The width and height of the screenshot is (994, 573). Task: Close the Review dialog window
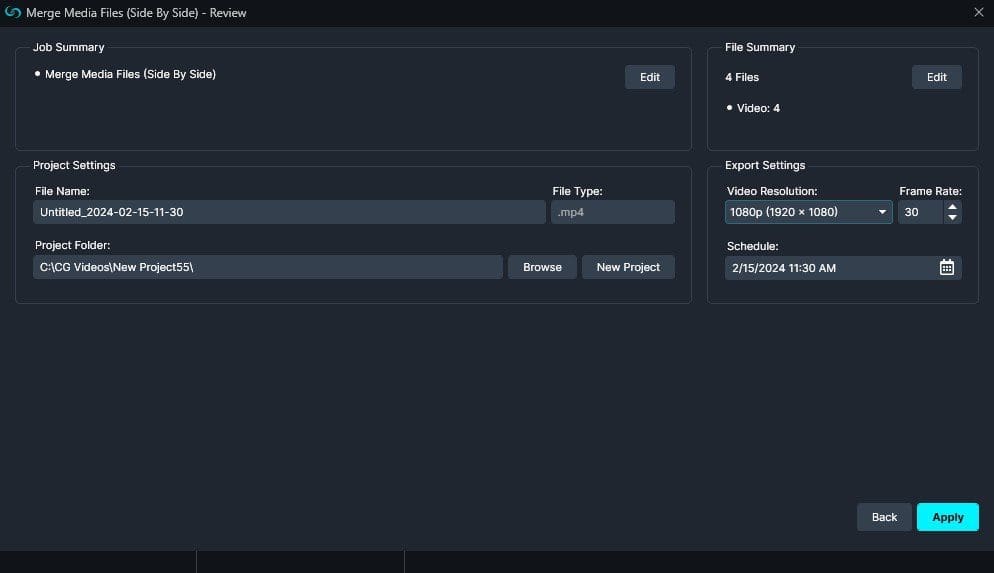tap(978, 13)
